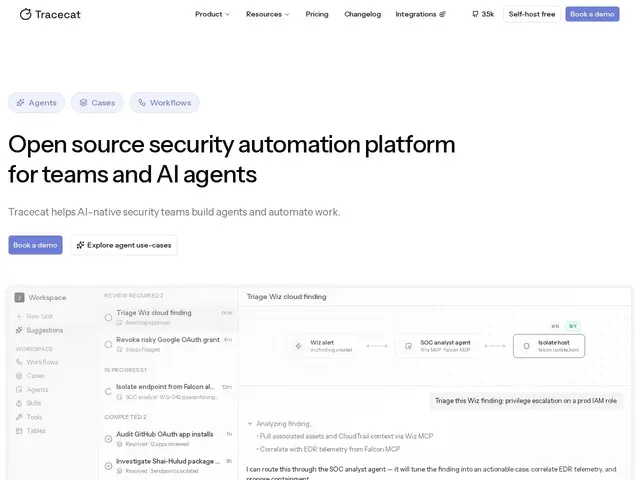Toggle completed check for Audit GitHub OAuth installs

tap(108, 439)
